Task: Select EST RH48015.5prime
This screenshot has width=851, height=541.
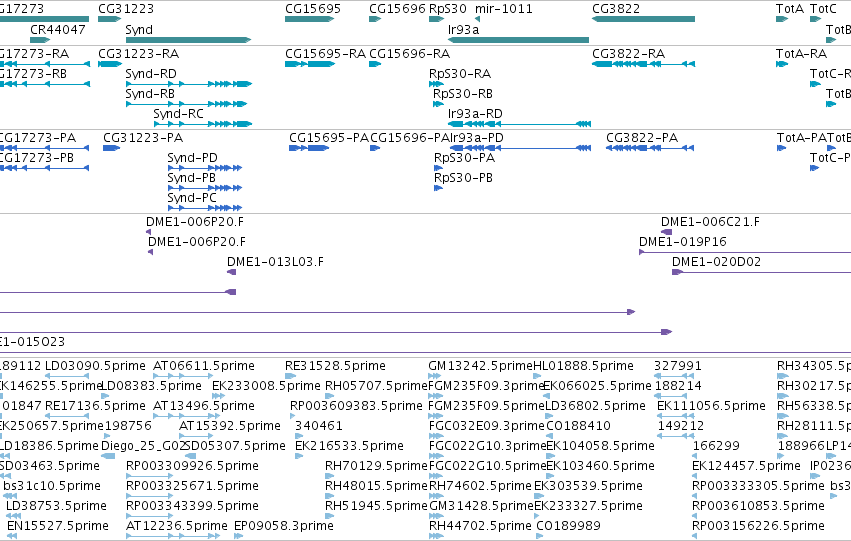Action: click(x=329, y=496)
